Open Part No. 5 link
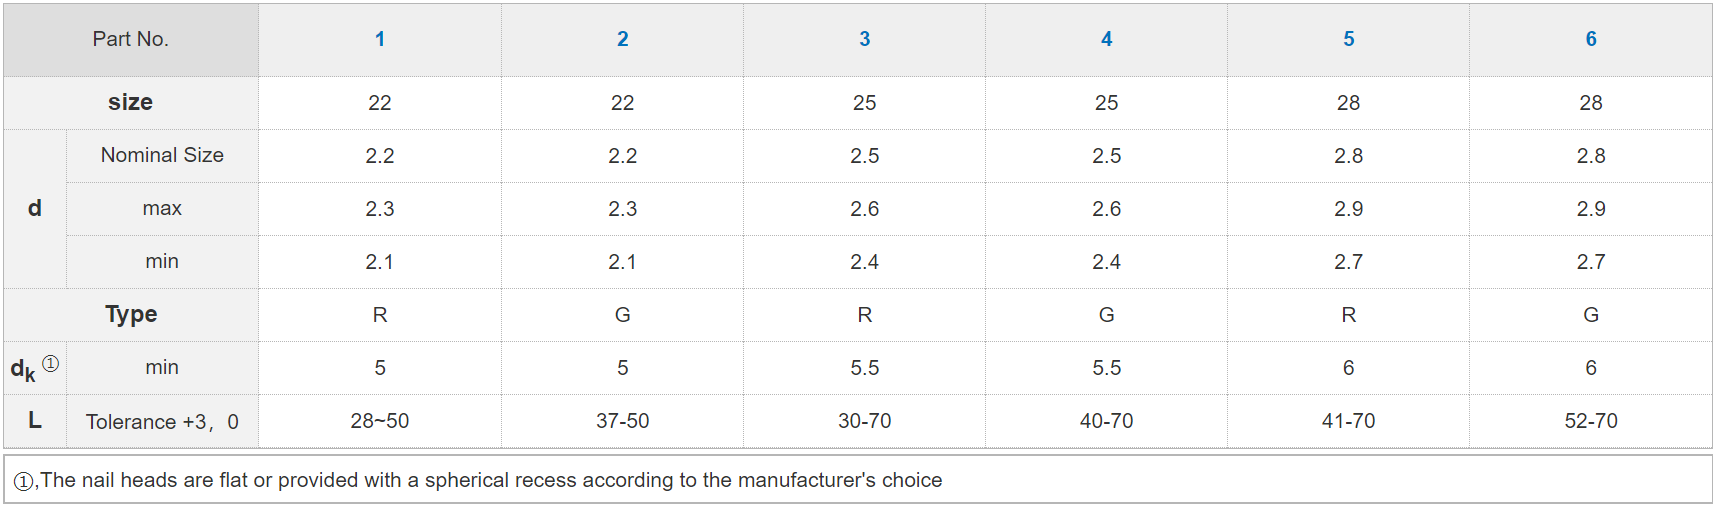Image resolution: width=1717 pixels, height=508 pixels. (1348, 39)
